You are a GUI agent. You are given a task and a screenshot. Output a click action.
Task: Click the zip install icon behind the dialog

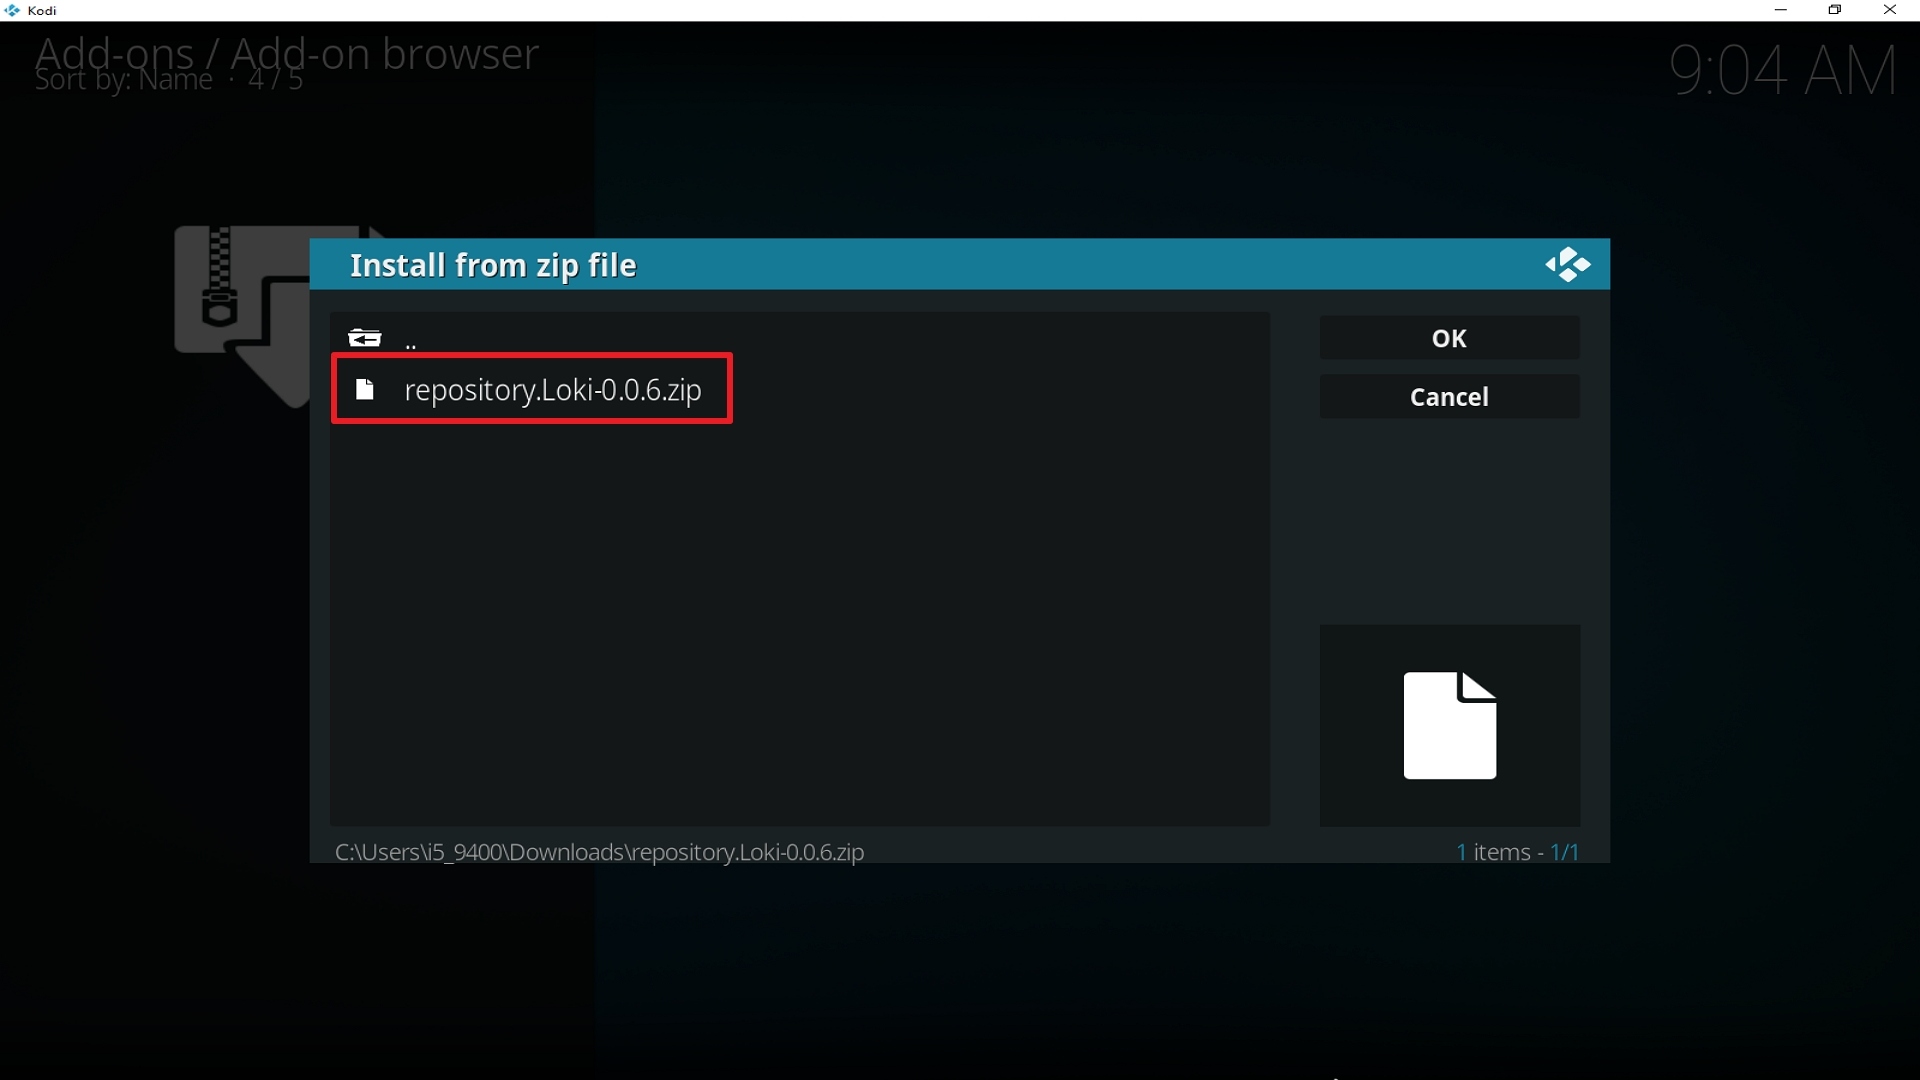point(242,316)
